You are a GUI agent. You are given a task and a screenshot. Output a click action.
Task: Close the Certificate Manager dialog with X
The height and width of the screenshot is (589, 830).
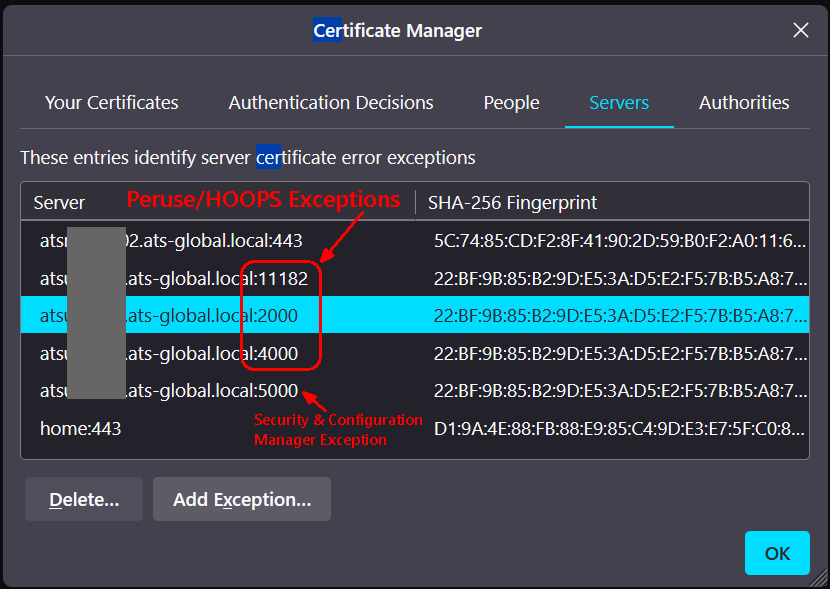point(800,30)
